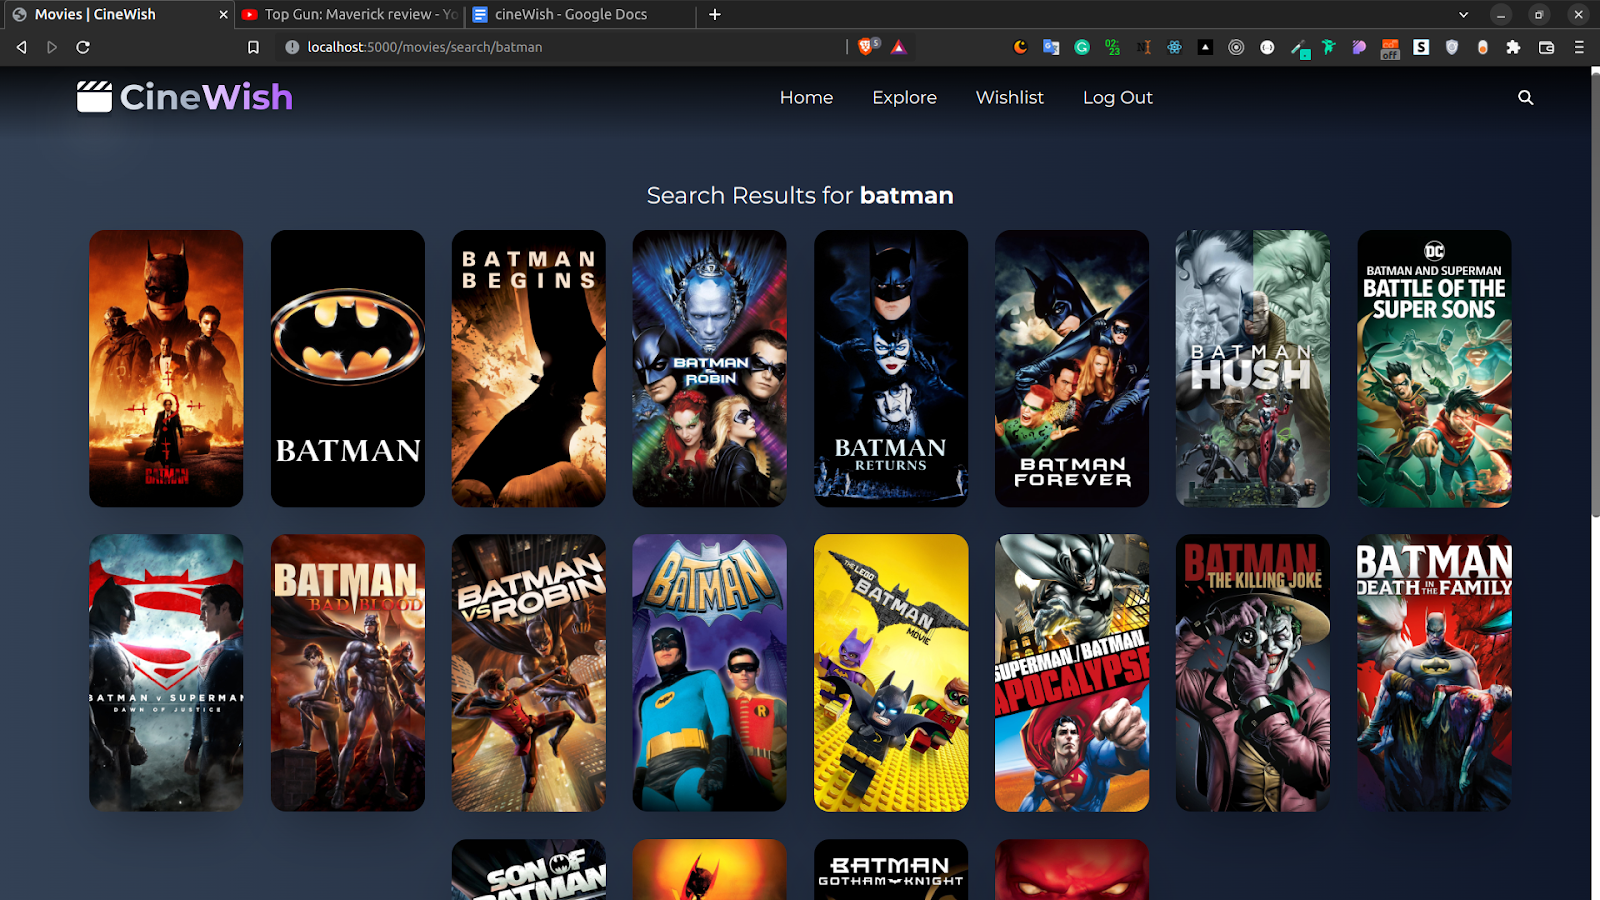
Task: Click Log Out in navbar
Action: tap(1117, 97)
